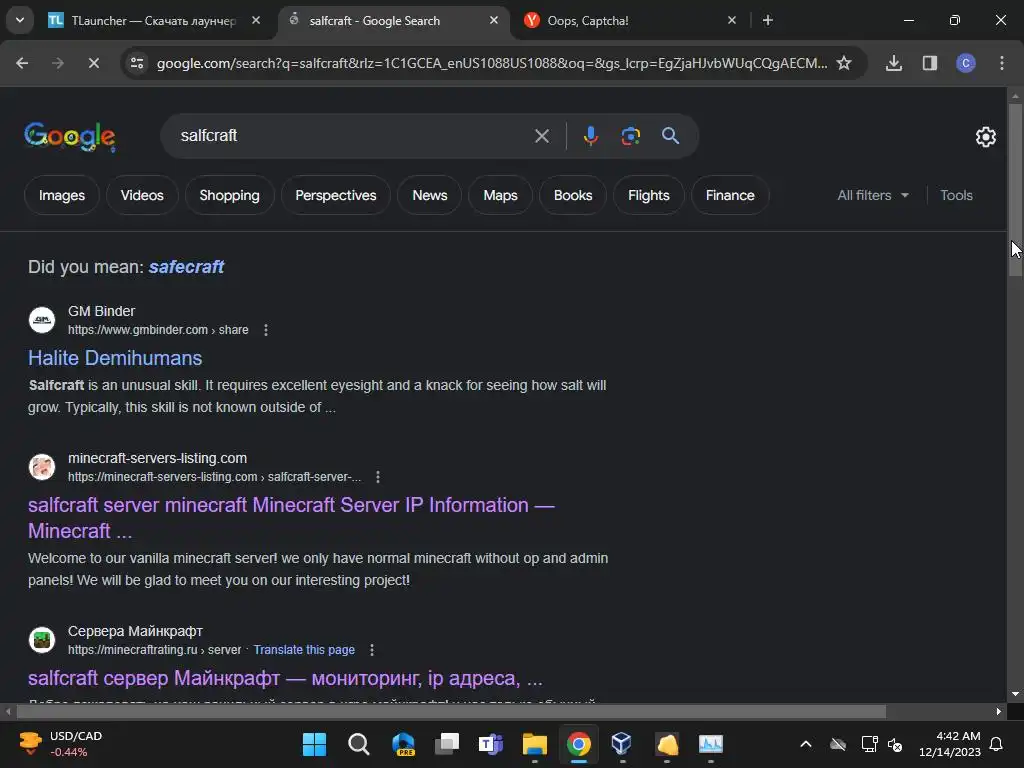
Task: Filter results by Flights
Action: click(x=648, y=195)
